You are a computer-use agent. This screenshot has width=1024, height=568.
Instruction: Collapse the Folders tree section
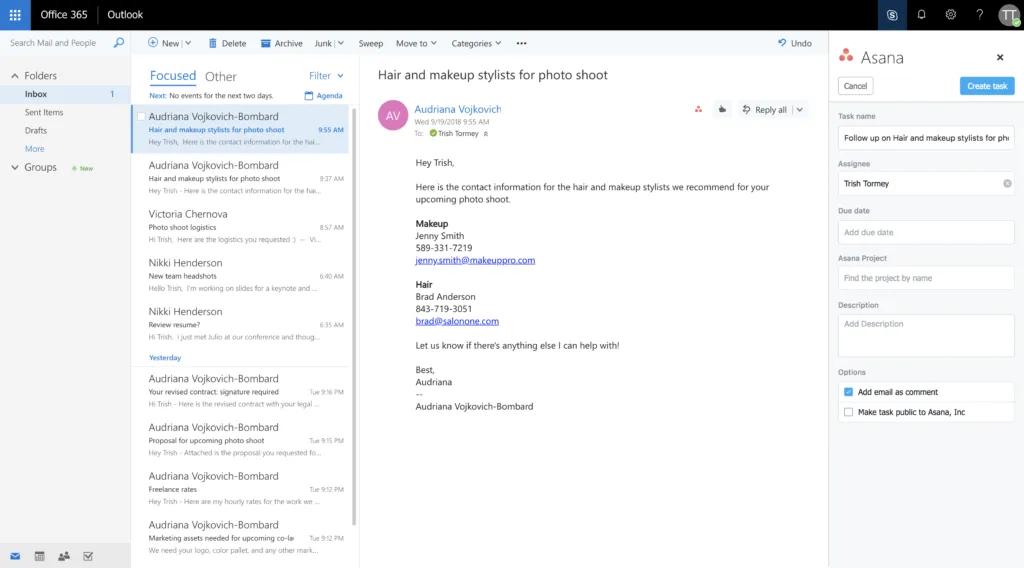(15, 76)
